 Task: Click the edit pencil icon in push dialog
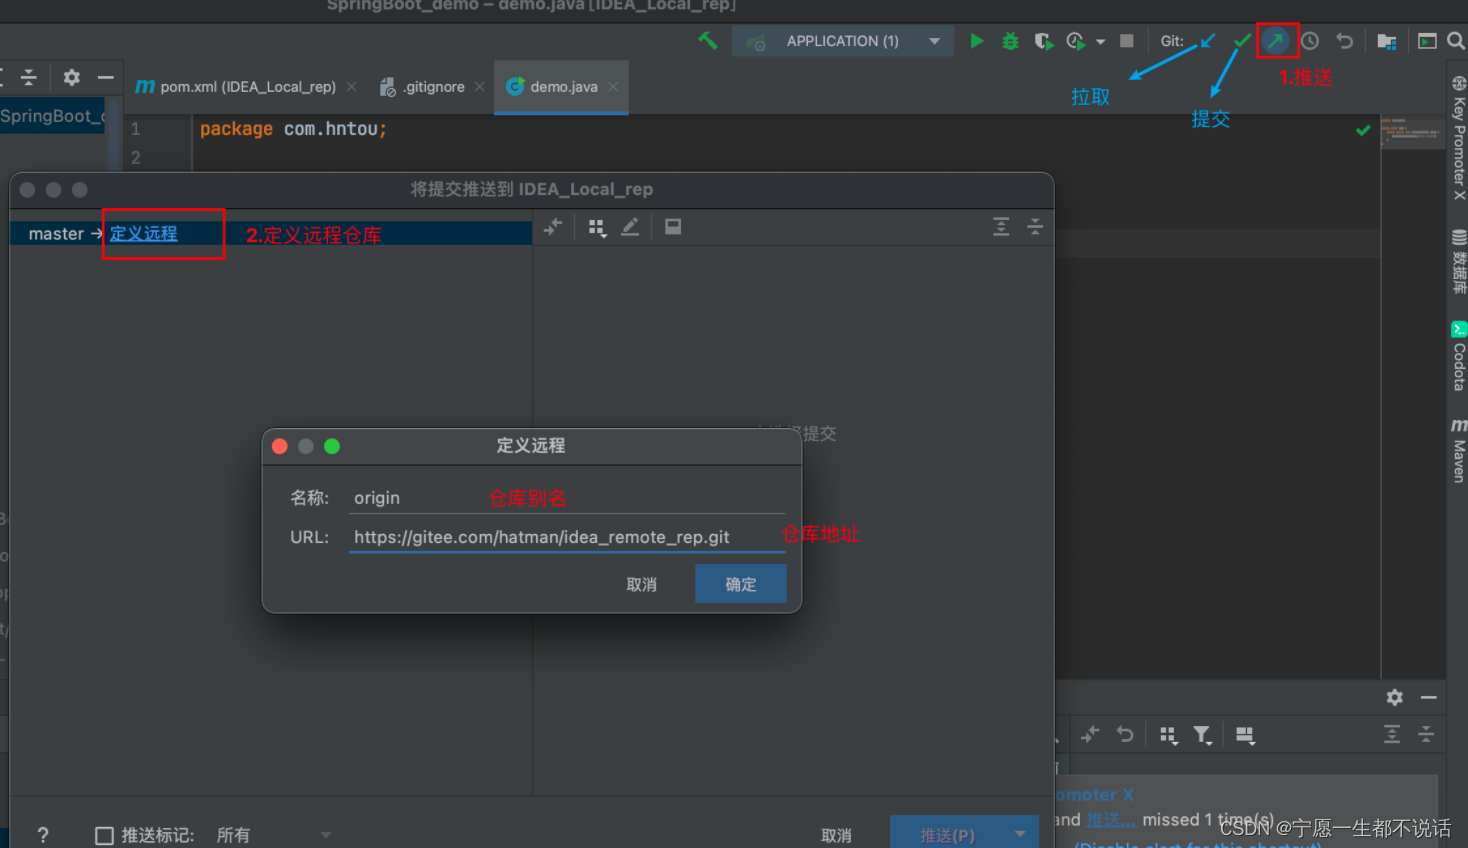click(x=630, y=227)
